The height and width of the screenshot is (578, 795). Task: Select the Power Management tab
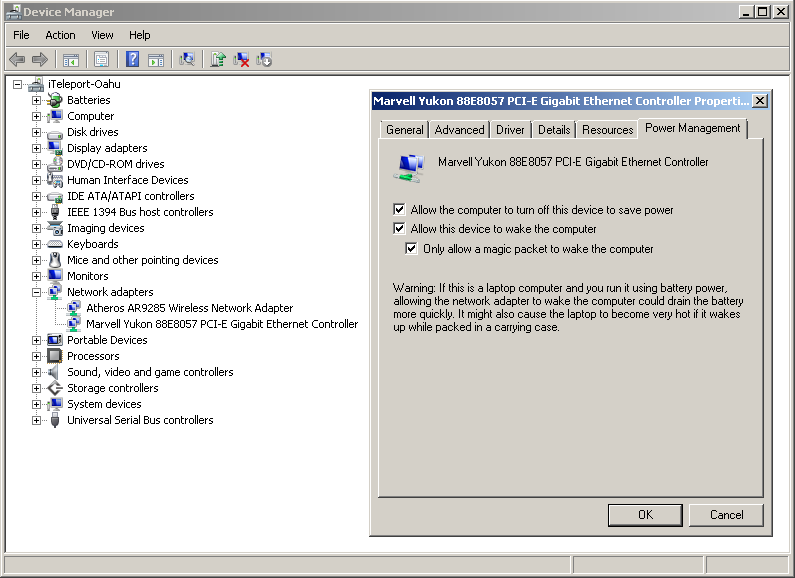[x=693, y=128]
